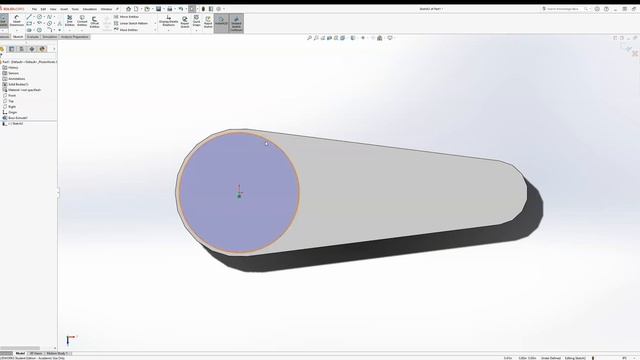This screenshot has height=360, width=640.
Task: Open the Circle tool dropdown arrow
Action: (x=44, y=17)
